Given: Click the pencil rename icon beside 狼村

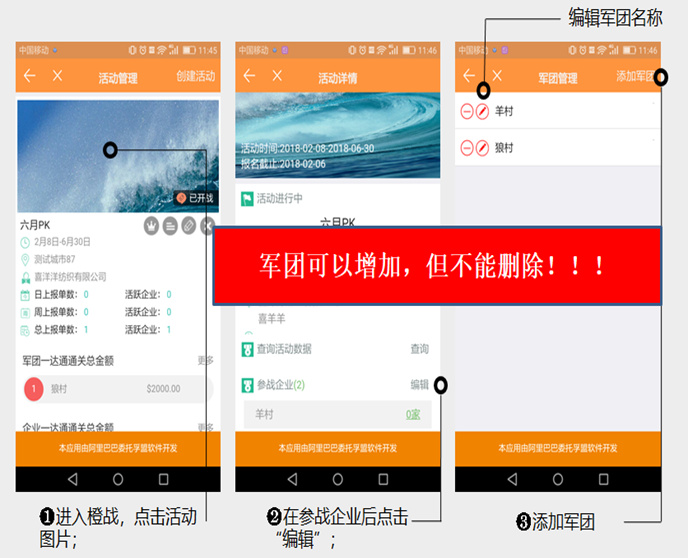Looking at the screenshot, I should click(483, 148).
